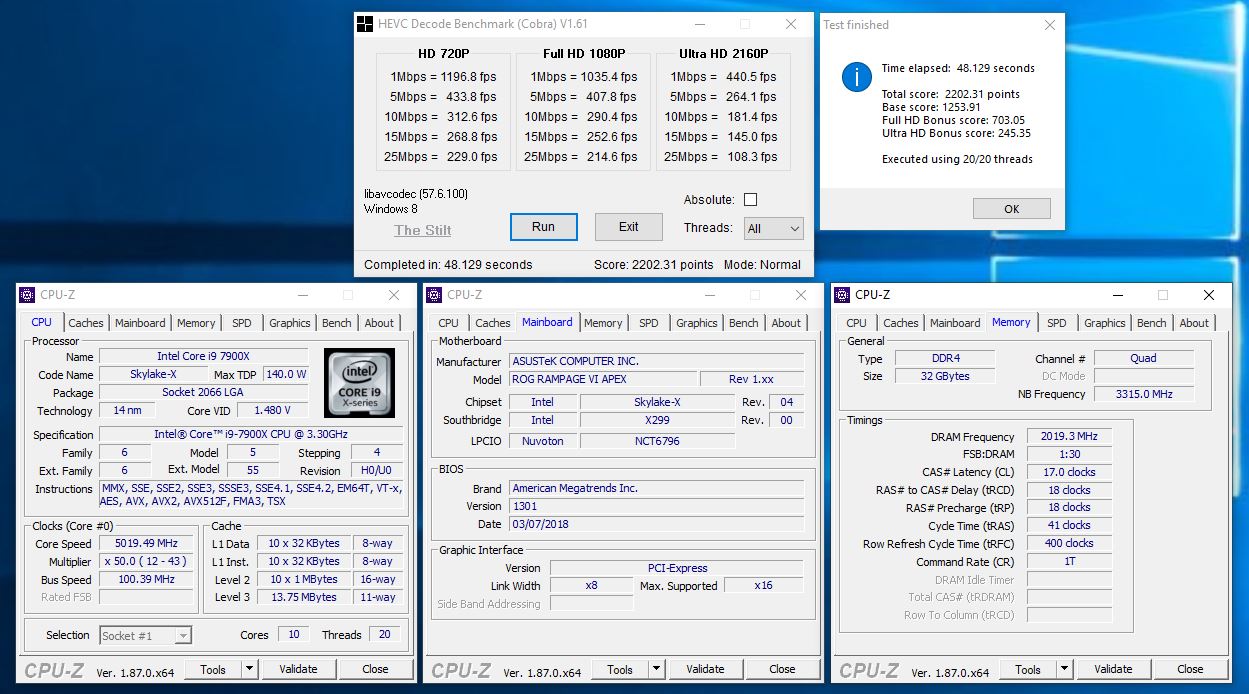The height and width of the screenshot is (694, 1249).
Task: Go to Mainboard tab in the Memory CPU-Z window
Action: click(x=955, y=323)
